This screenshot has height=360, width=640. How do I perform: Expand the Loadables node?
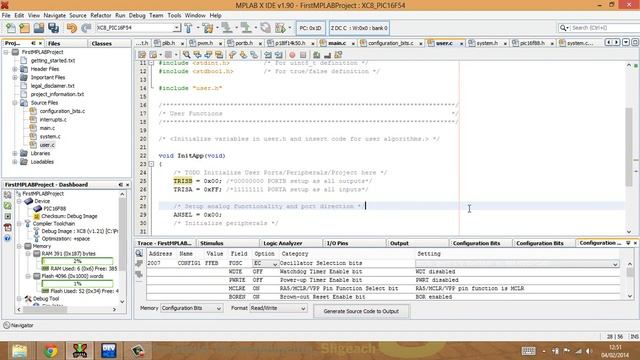pos(15,162)
